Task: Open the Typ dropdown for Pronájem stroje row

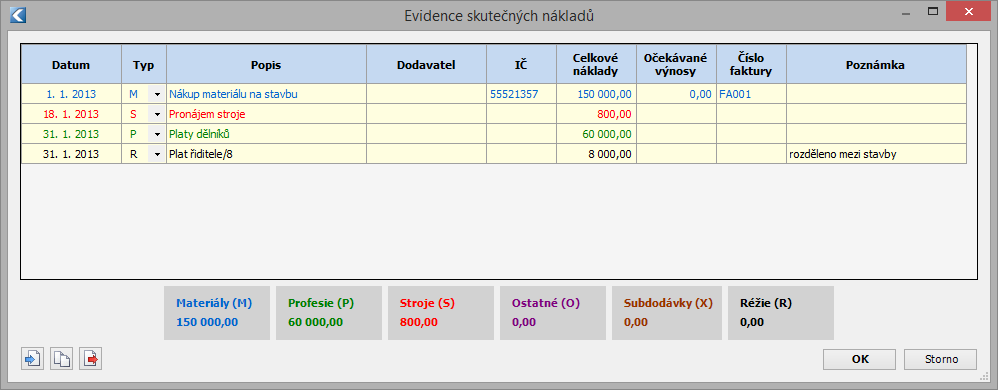Action: pyautogui.click(x=157, y=115)
